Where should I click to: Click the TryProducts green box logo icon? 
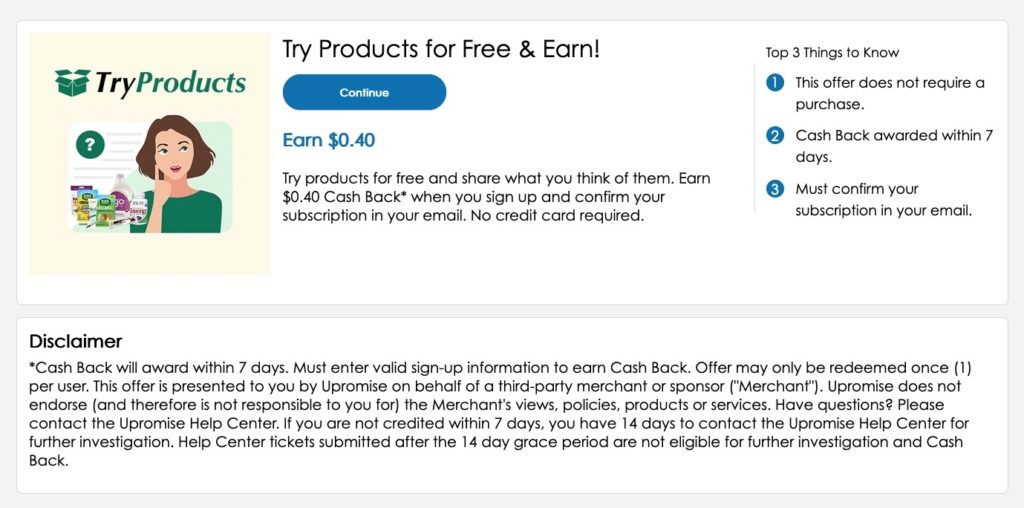(x=72, y=82)
